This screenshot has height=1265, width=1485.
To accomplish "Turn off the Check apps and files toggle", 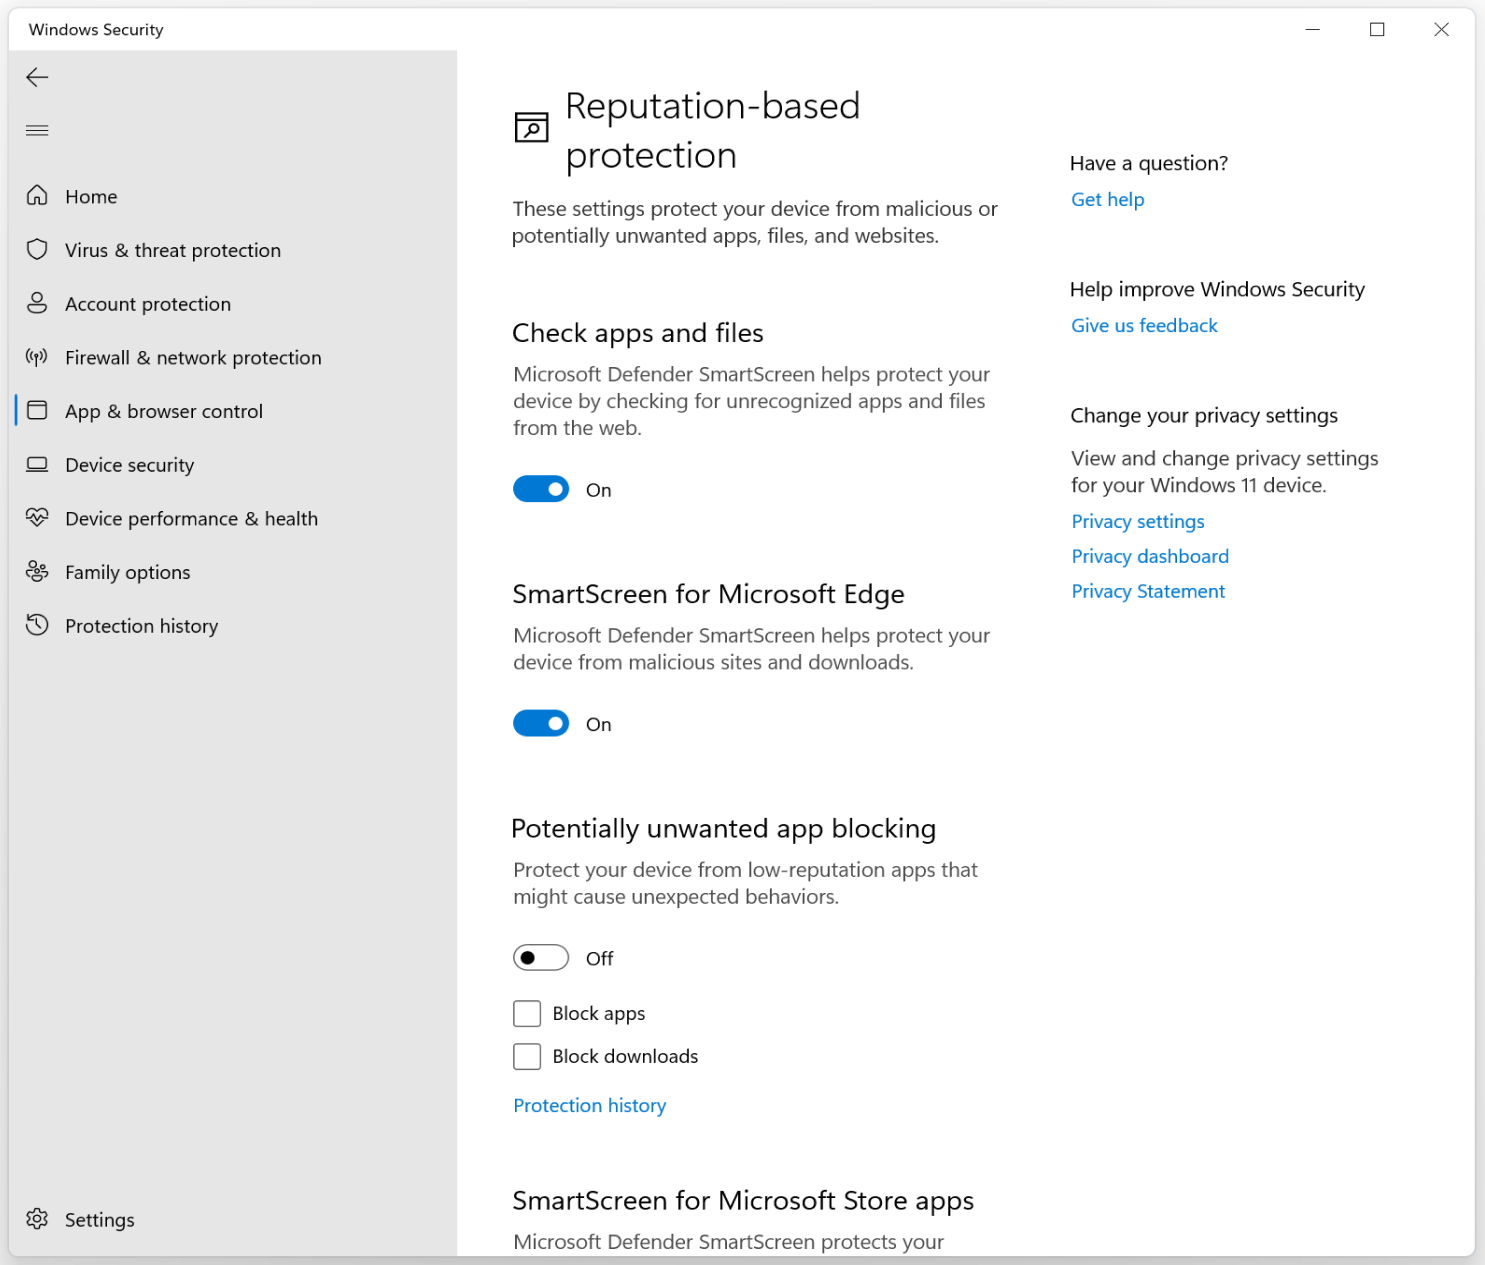I will point(541,489).
